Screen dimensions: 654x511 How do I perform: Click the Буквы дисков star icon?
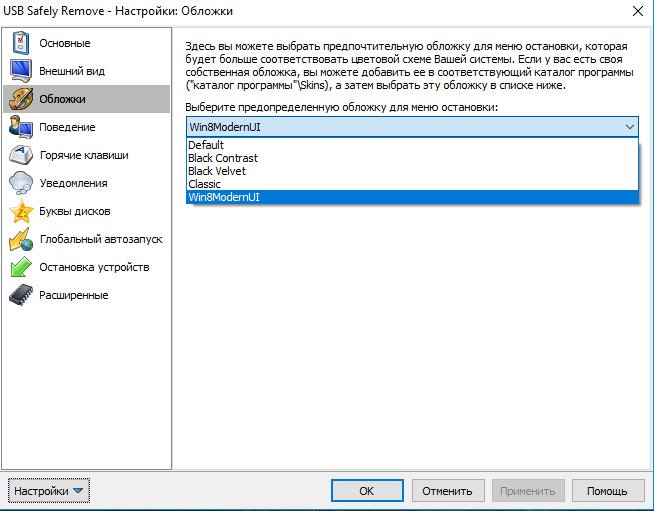21,211
